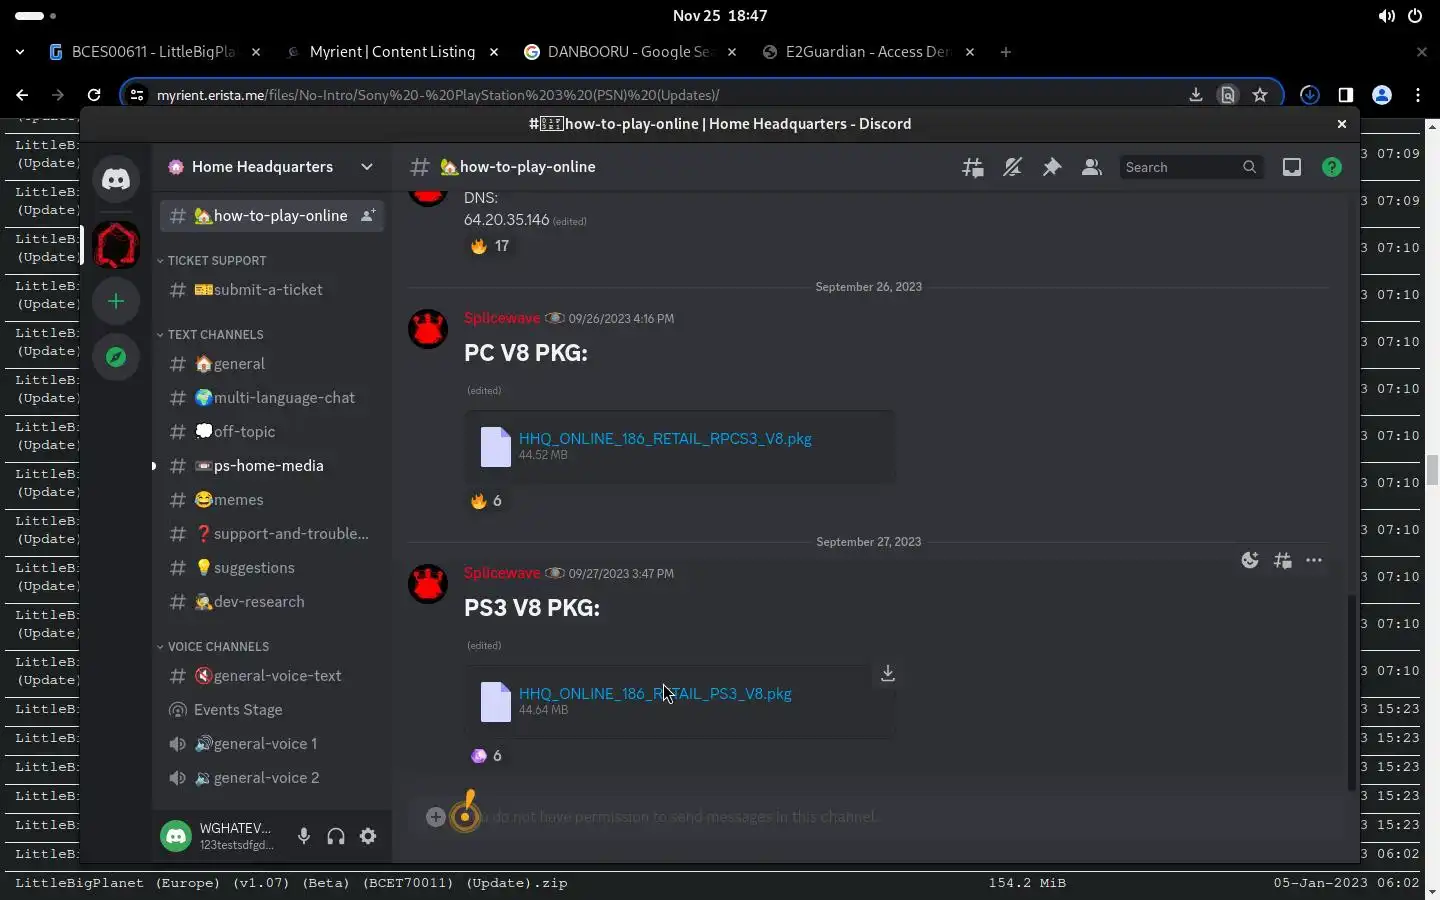Open Threads icon in channel header
Image resolution: width=1440 pixels, height=900 pixels.
point(972,168)
